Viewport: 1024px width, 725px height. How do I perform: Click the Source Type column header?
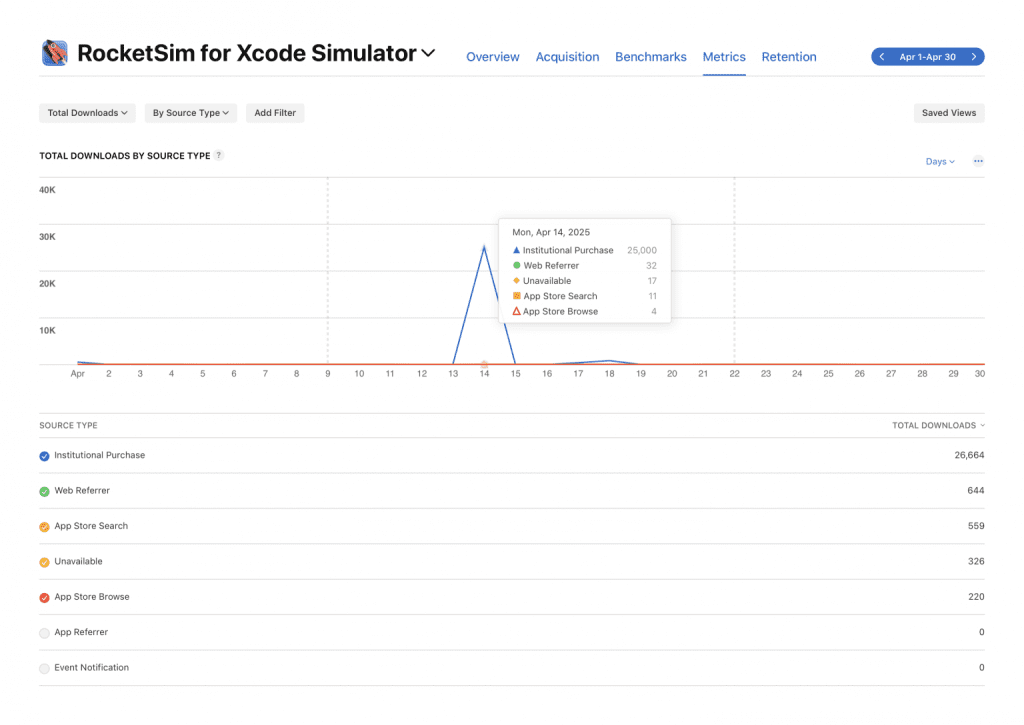pyautogui.click(x=69, y=425)
